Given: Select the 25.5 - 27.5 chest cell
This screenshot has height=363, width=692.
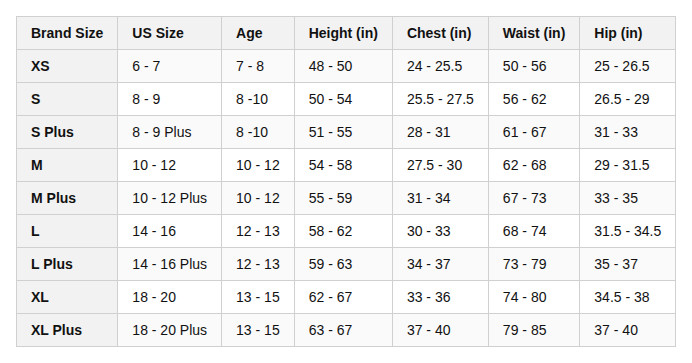Looking at the screenshot, I should pyautogui.click(x=440, y=99).
